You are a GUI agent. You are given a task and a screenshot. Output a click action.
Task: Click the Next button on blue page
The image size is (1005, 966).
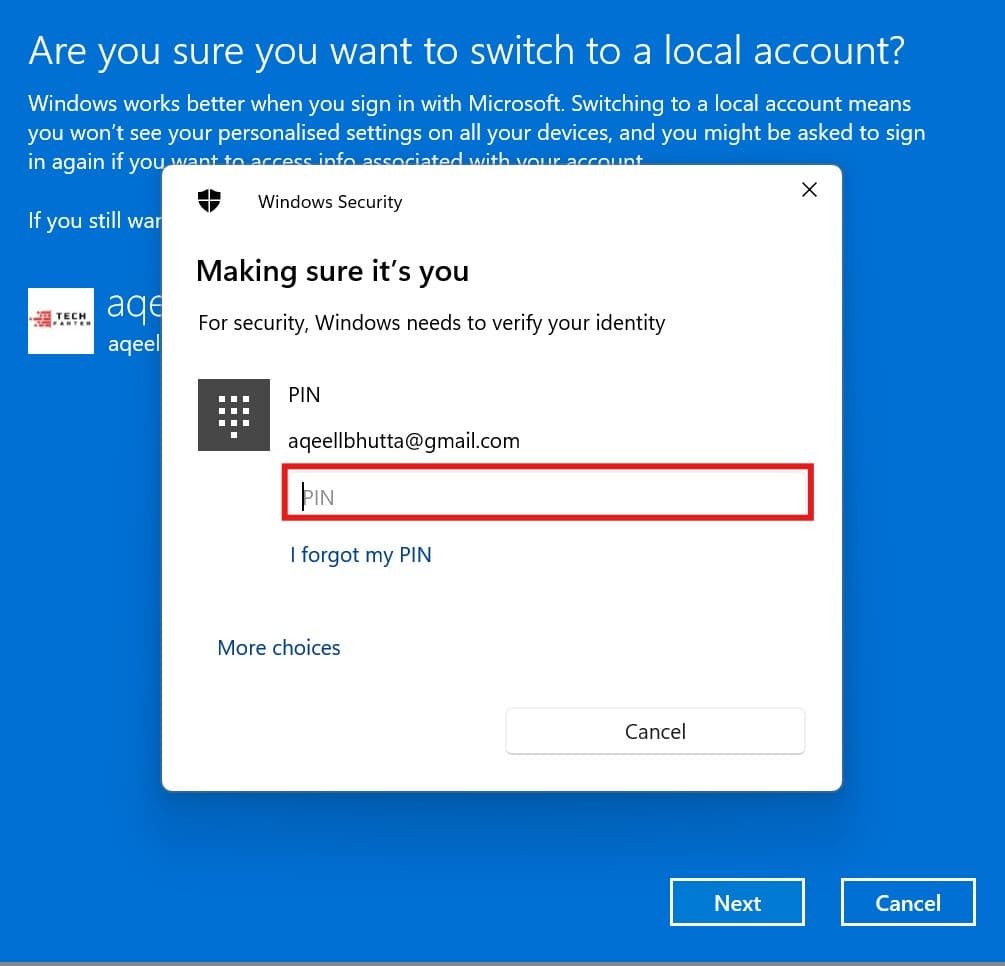(737, 903)
